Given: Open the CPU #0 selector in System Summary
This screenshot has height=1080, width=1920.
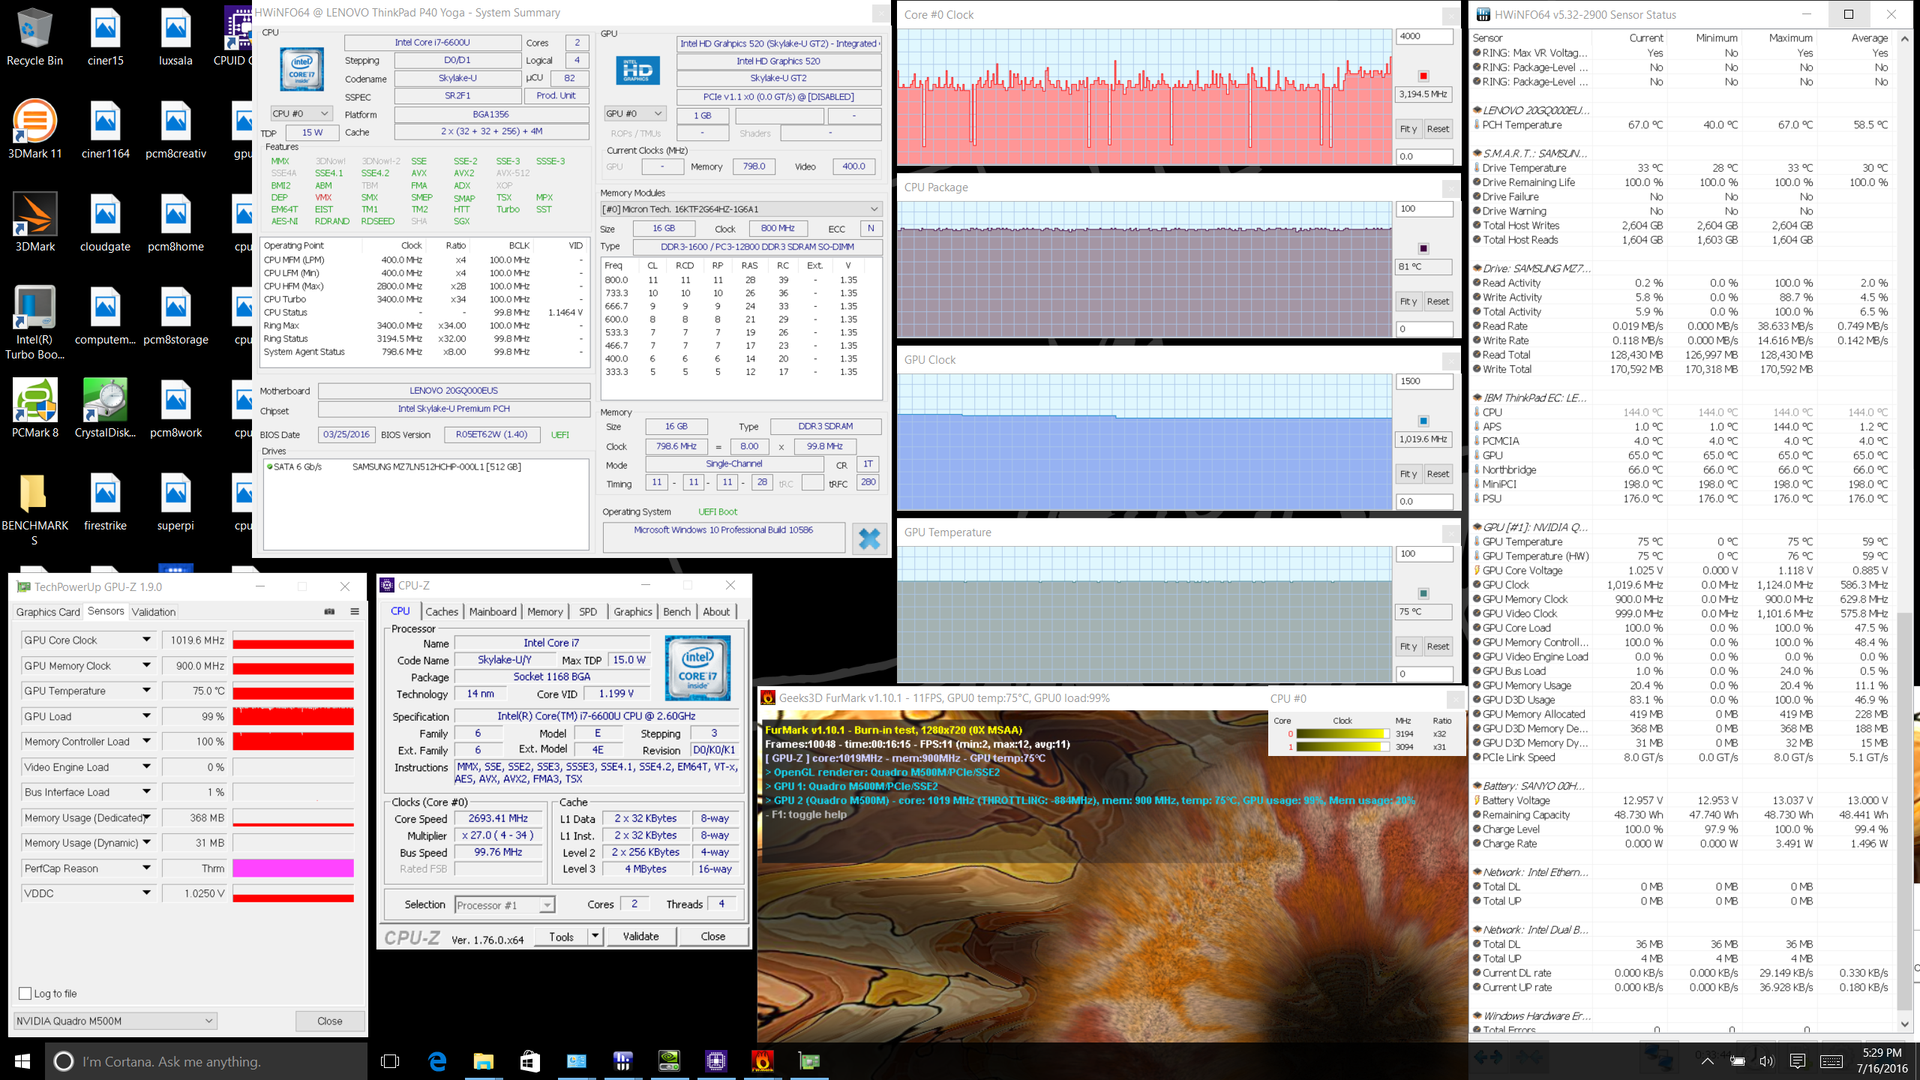Looking at the screenshot, I should pyautogui.click(x=301, y=114).
